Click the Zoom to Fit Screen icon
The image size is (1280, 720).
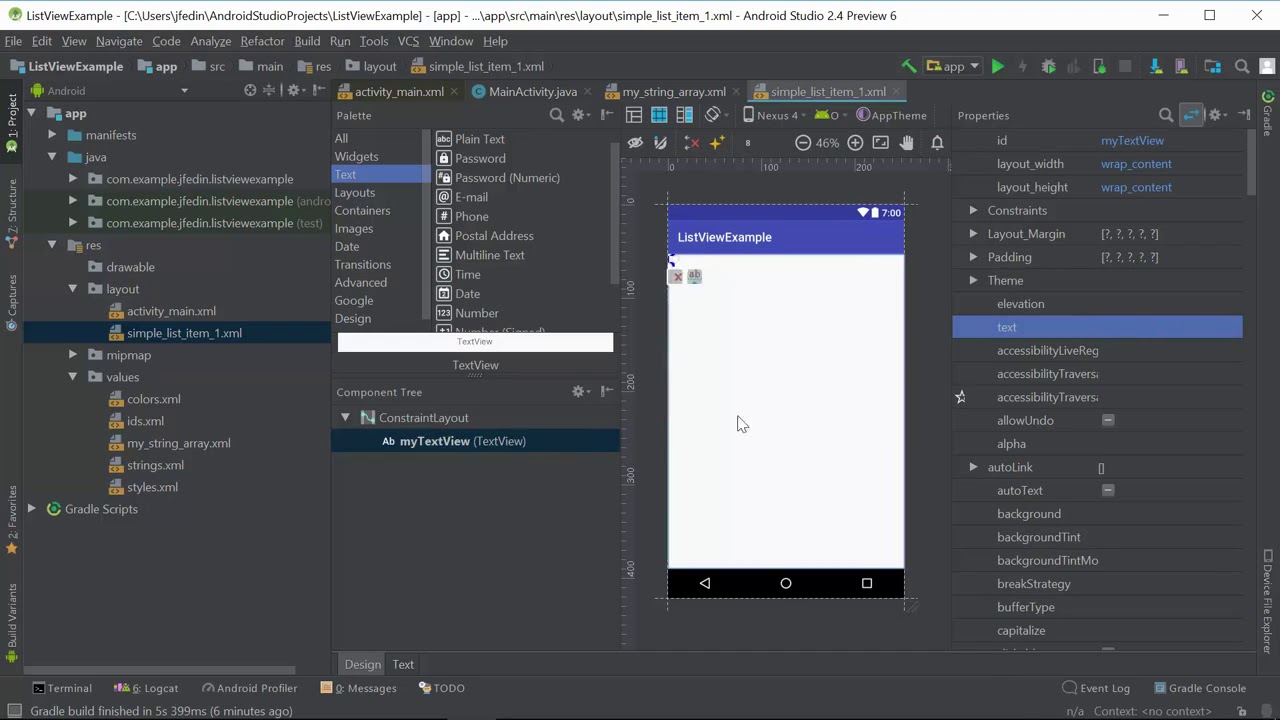(880, 143)
